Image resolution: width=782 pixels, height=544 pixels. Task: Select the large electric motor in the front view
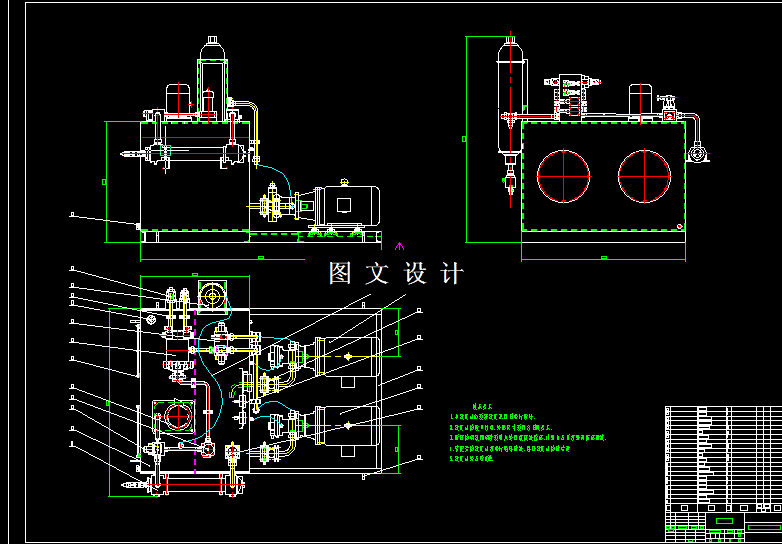coord(346,205)
